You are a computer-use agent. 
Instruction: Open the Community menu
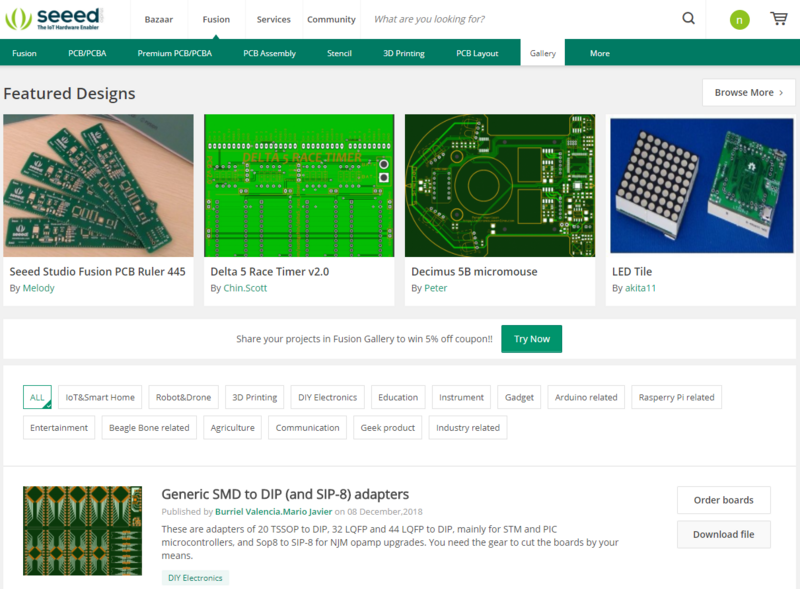point(331,19)
